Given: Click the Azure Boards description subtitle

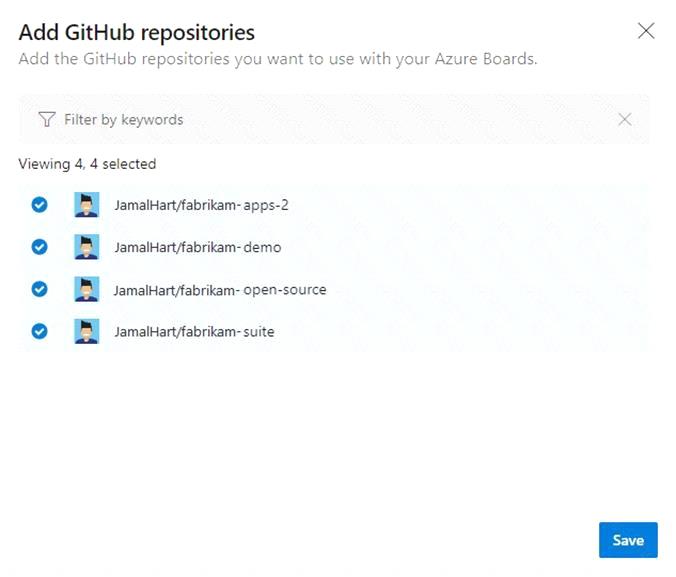Looking at the screenshot, I should coord(278,59).
